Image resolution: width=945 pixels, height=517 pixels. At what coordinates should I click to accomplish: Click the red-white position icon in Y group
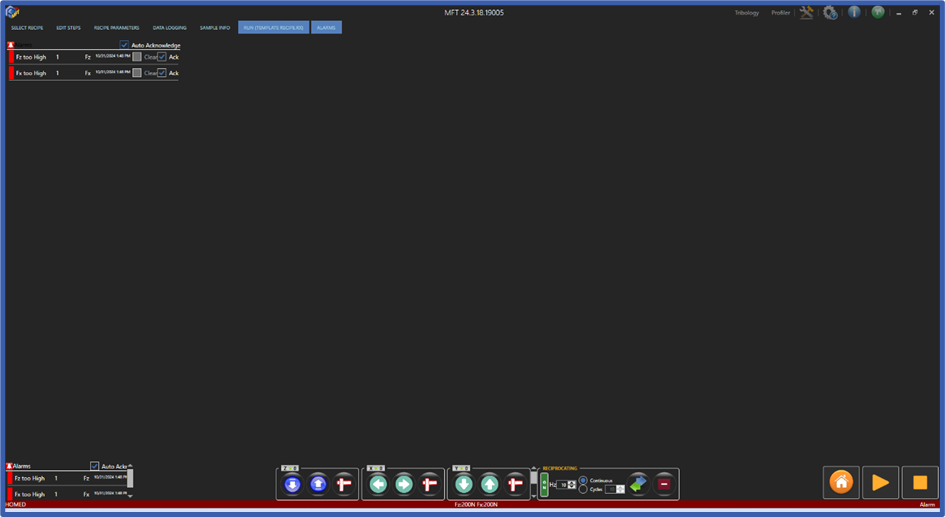point(515,484)
